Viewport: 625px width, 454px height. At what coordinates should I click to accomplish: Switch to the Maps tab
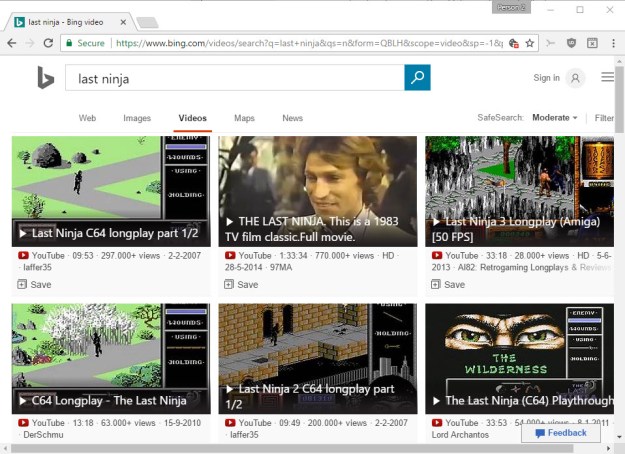tap(244, 118)
